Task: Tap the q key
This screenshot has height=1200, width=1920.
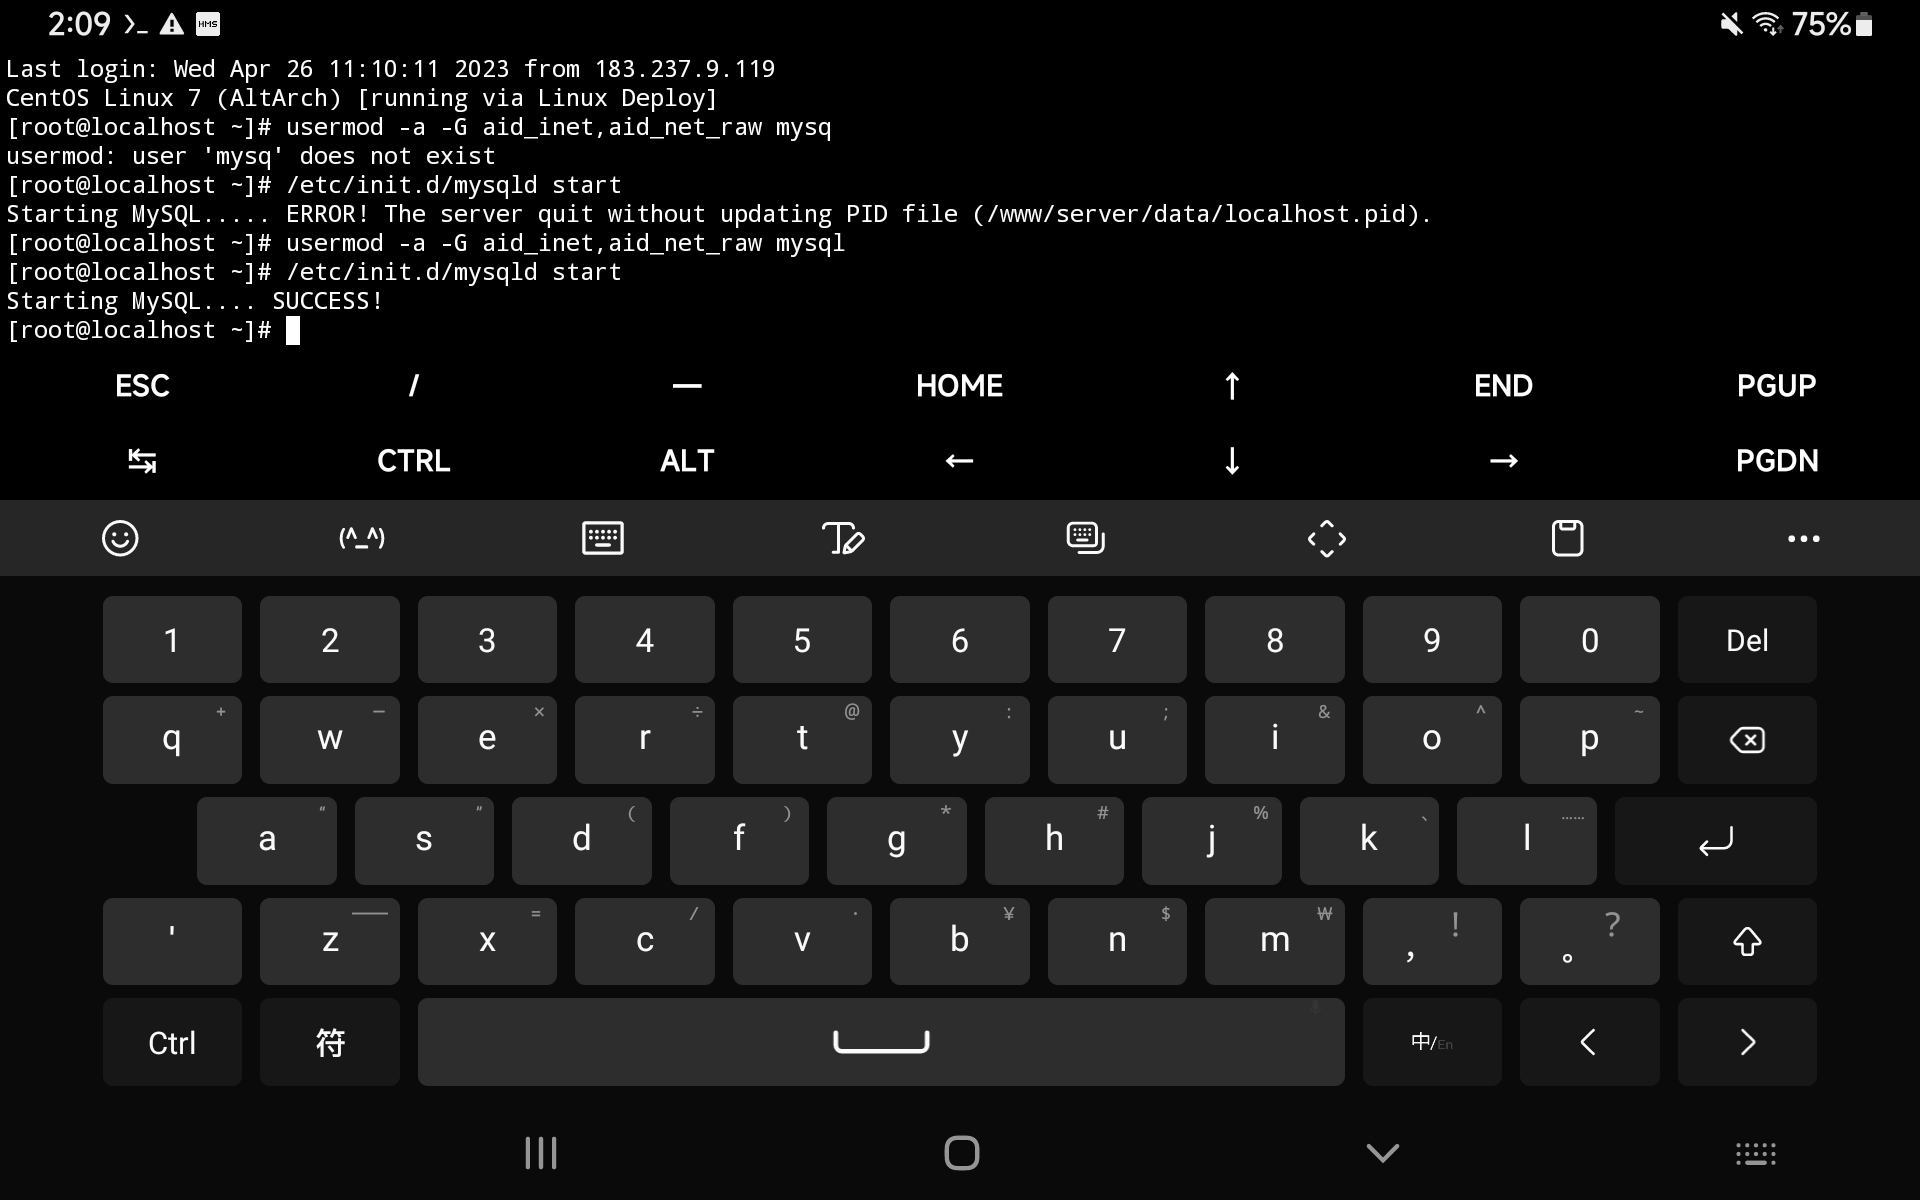Action: 172,740
